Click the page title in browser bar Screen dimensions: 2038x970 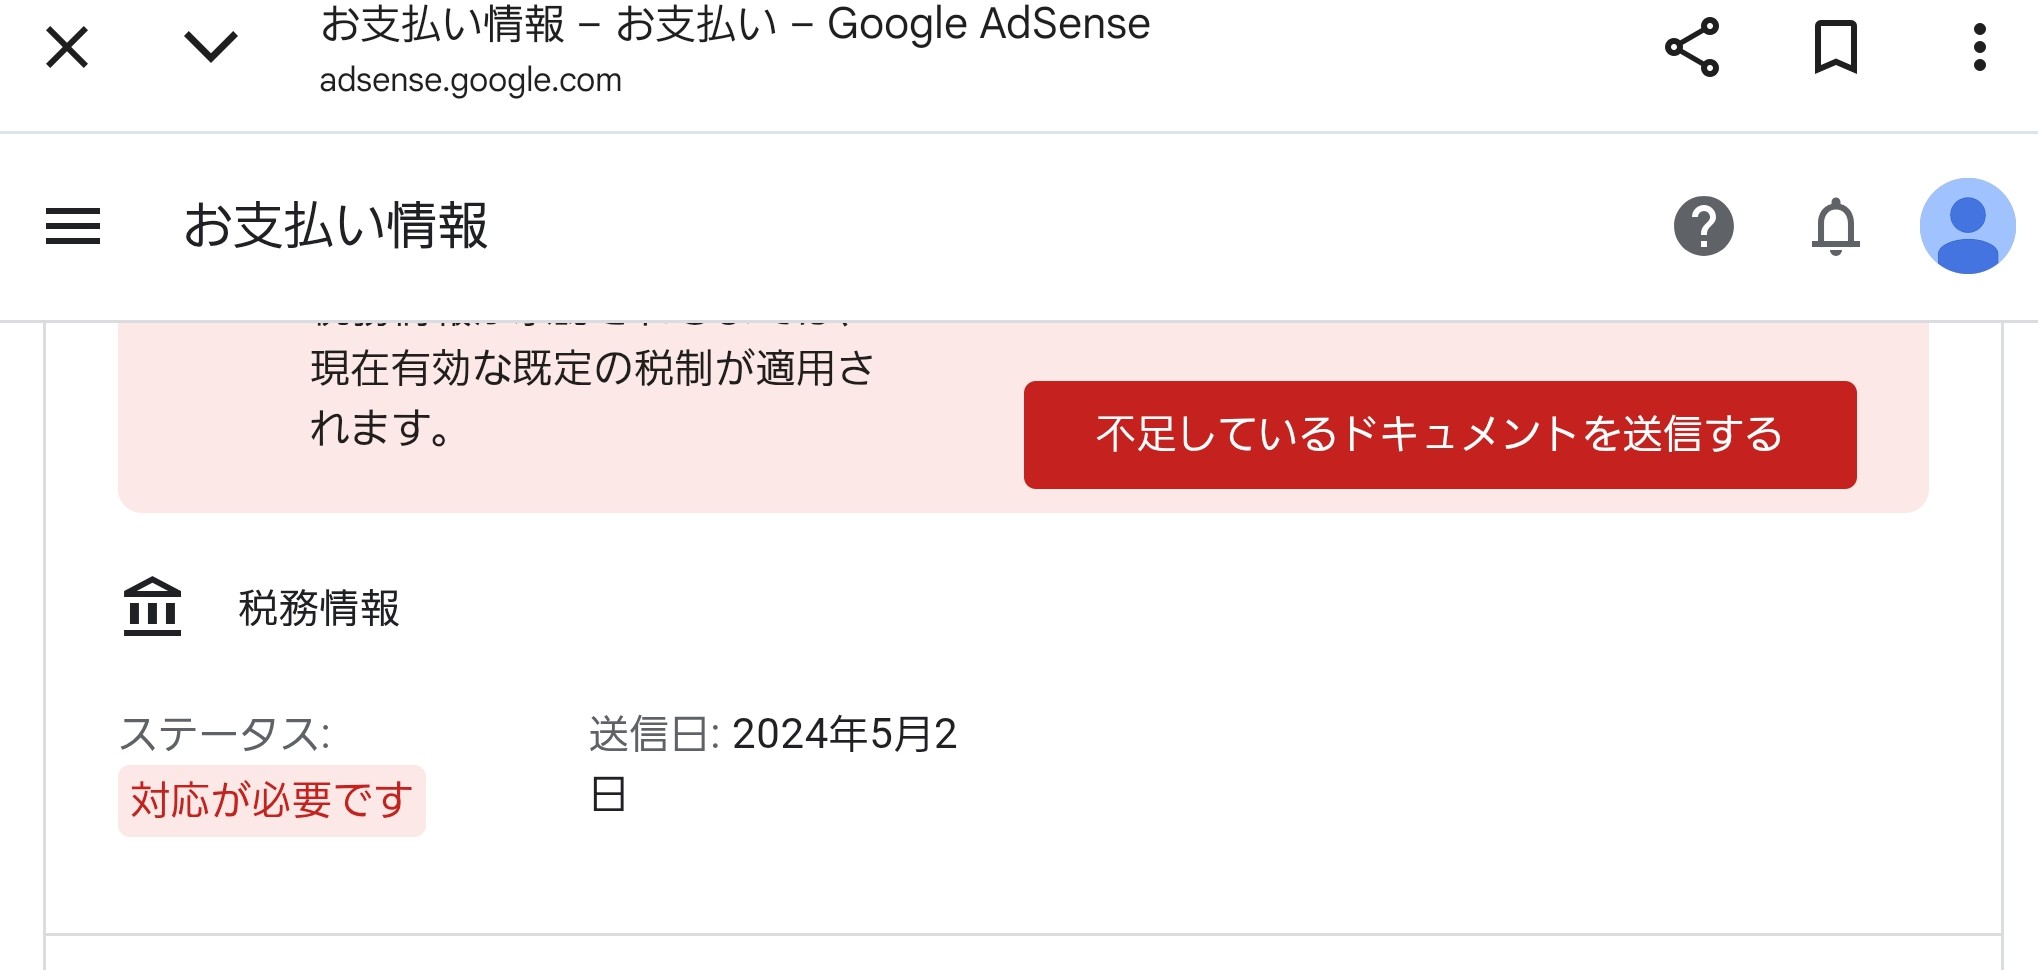click(x=735, y=24)
